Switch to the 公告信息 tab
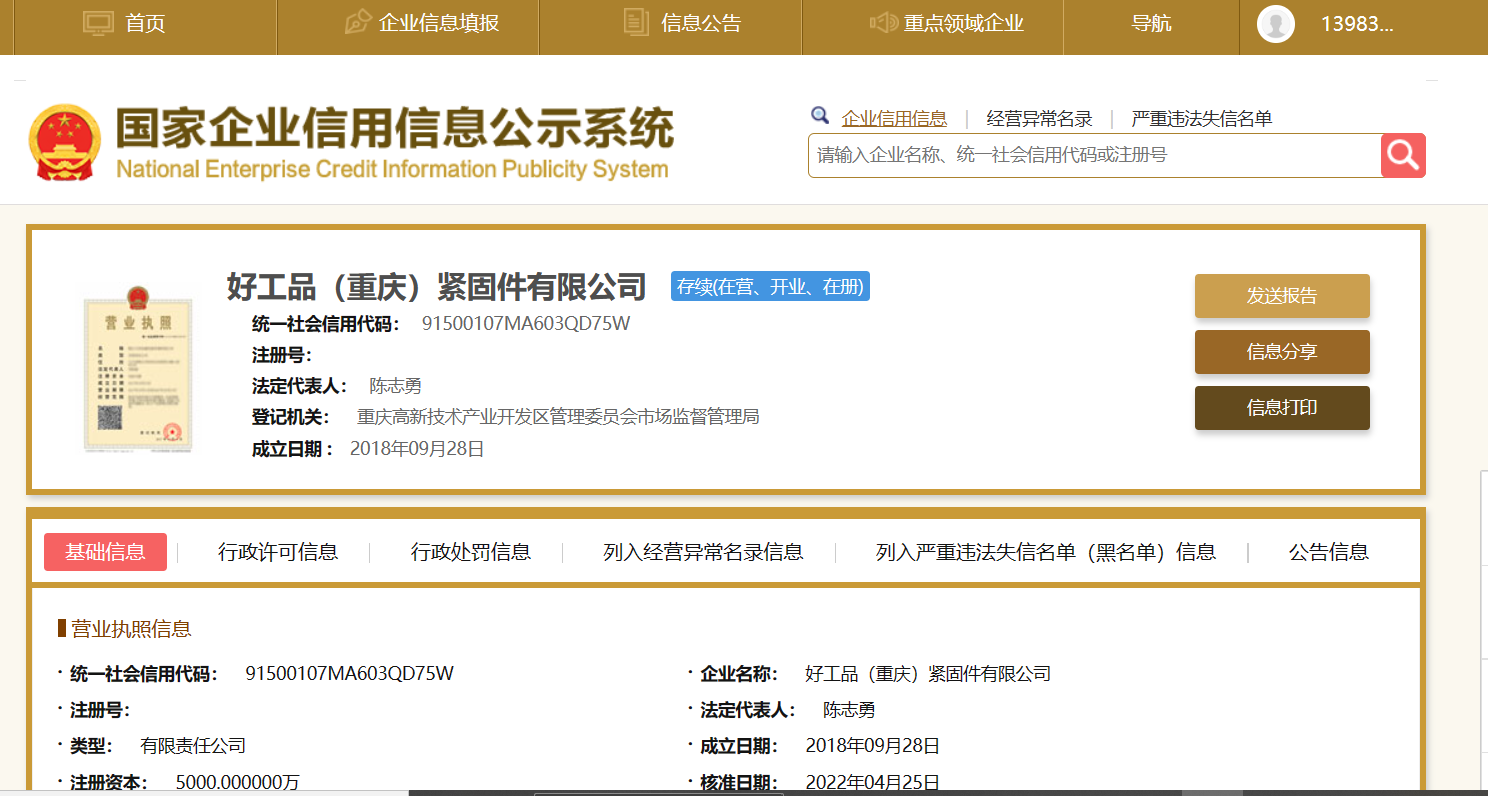 pos(1329,552)
